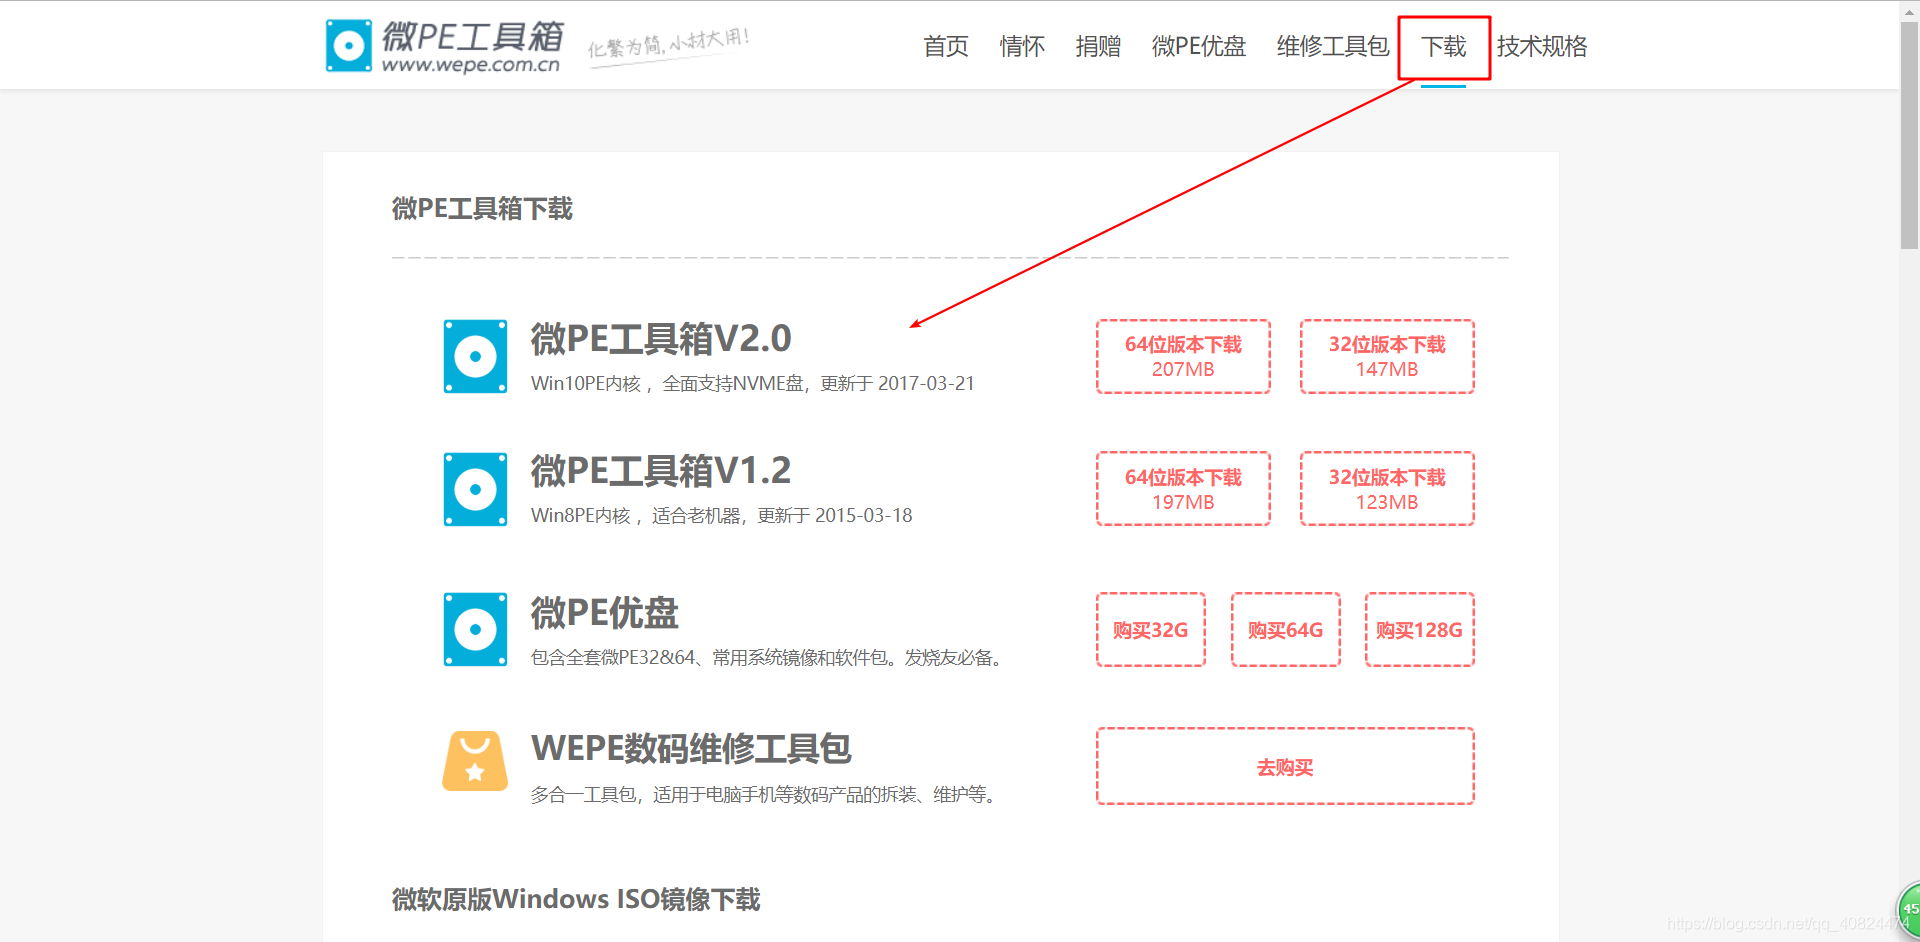The height and width of the screenshot is (942, 1920).
Task: Click the Win10PE内核 description text
Action: [x=753, y=384]
